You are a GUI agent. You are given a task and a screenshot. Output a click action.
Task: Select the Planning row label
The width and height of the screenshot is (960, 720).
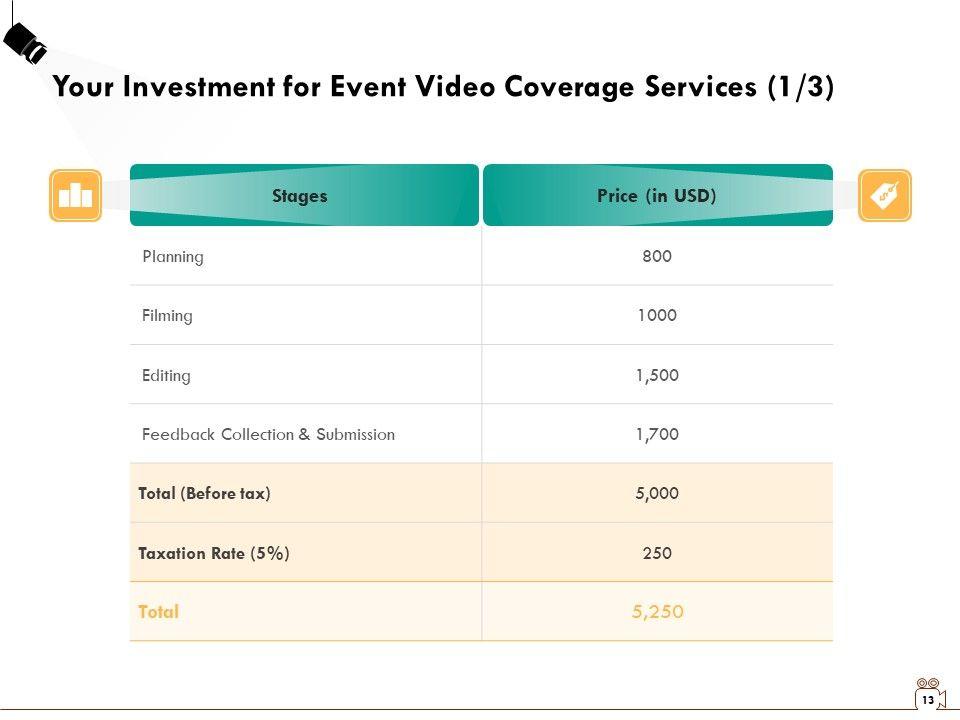coord(173,257)
